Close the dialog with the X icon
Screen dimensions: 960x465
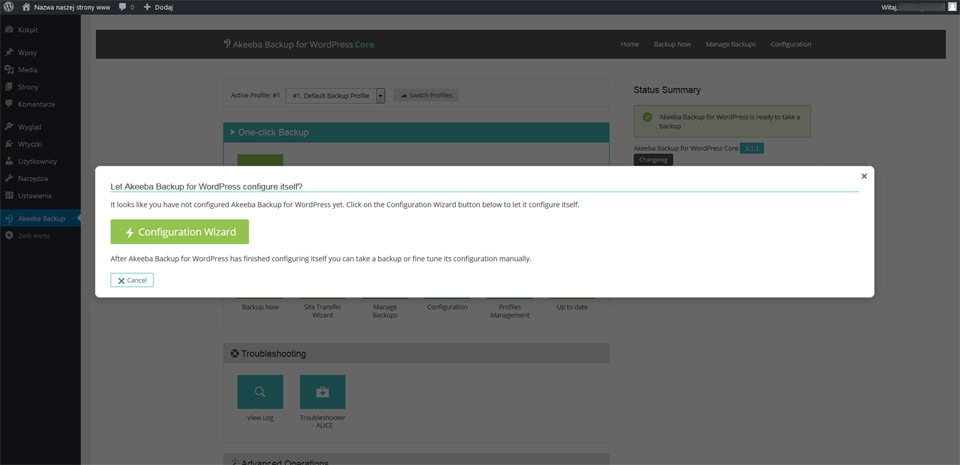[864, 176]
